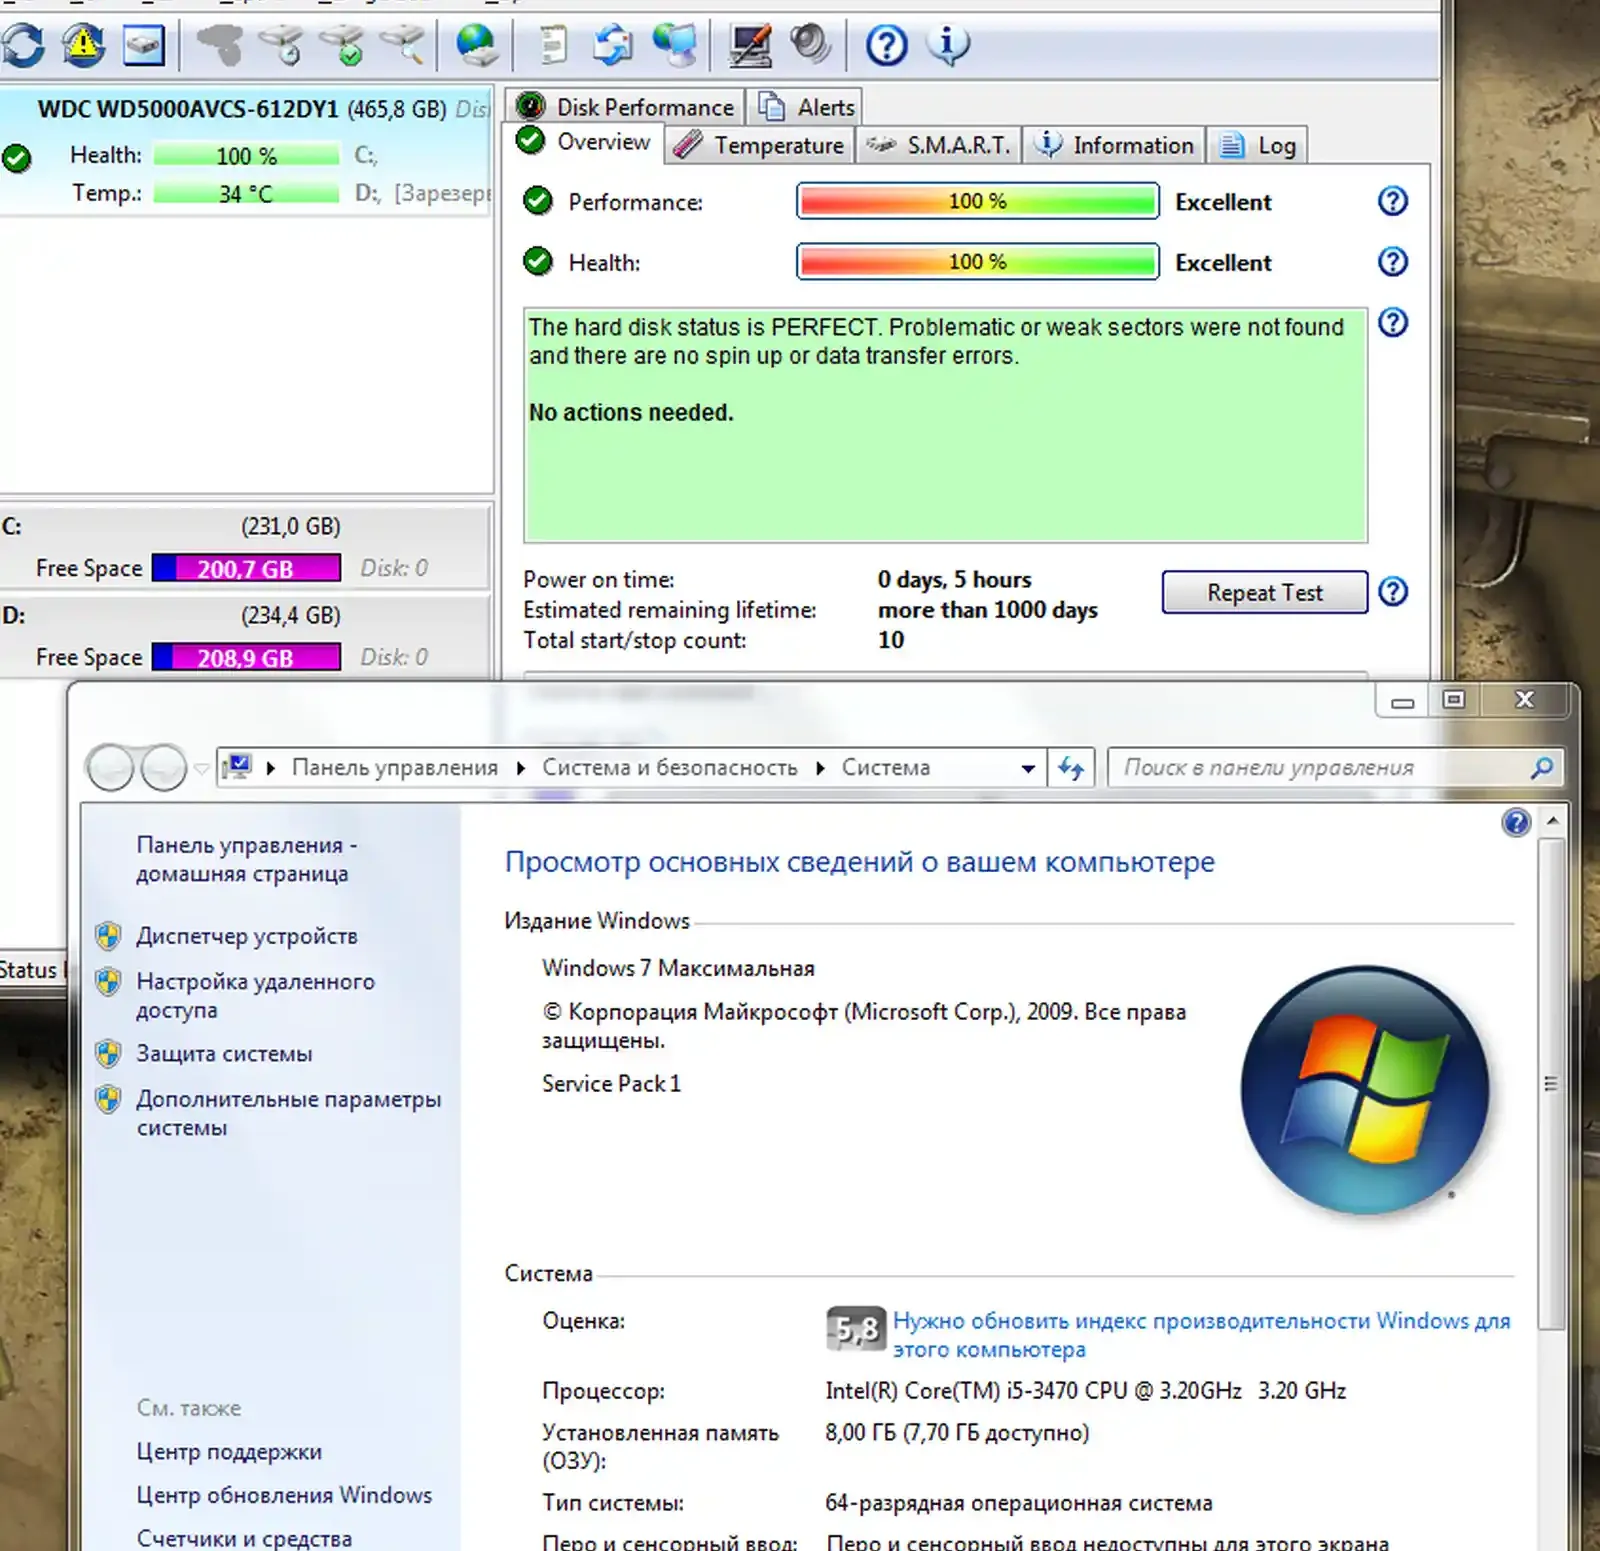Click the forward arrow in Control Panel window
The width and height of the screenshot is (1600, 1551).
click(x=163, y=768)
